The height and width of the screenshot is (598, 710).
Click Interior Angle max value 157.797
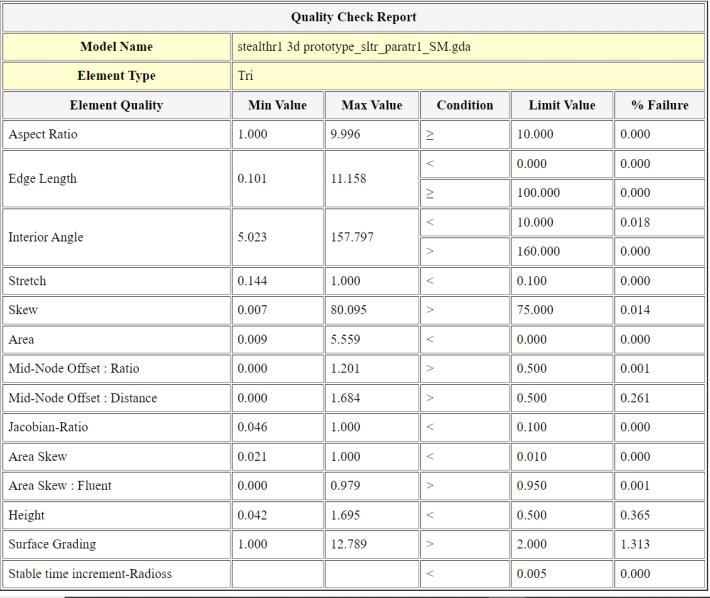pyautogui.click(x=352, y=237)
